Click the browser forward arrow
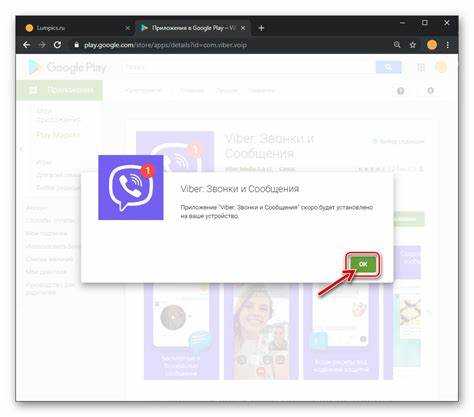Viewport: 474px width, 417px height. 42,45
